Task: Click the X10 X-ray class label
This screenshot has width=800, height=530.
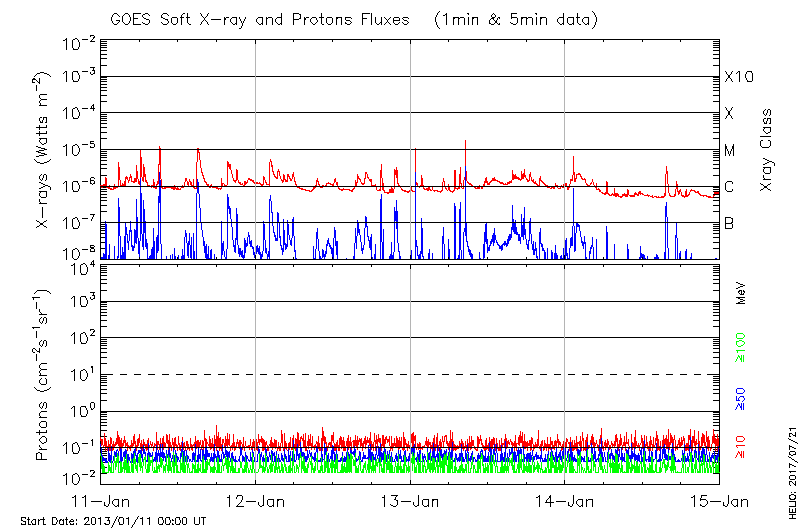Action: pyautogui.click(x=737, y=77)
